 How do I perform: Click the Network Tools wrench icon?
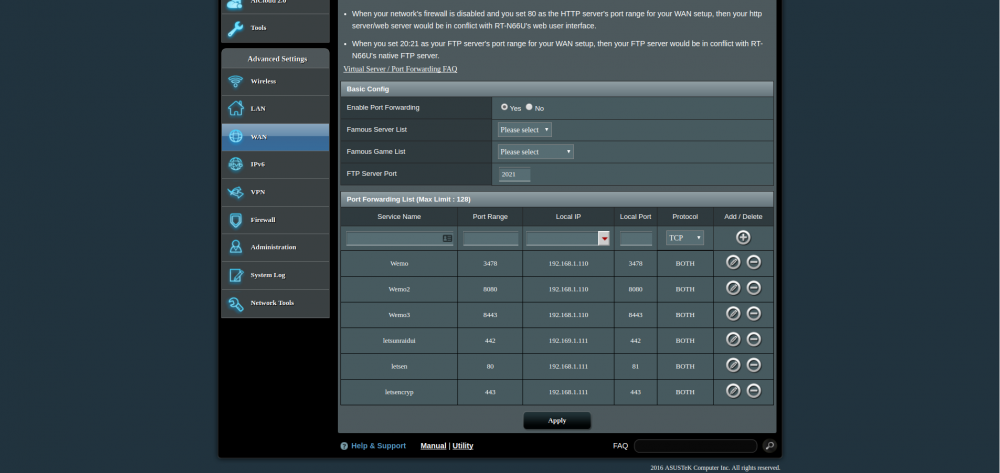coord(236,303)
